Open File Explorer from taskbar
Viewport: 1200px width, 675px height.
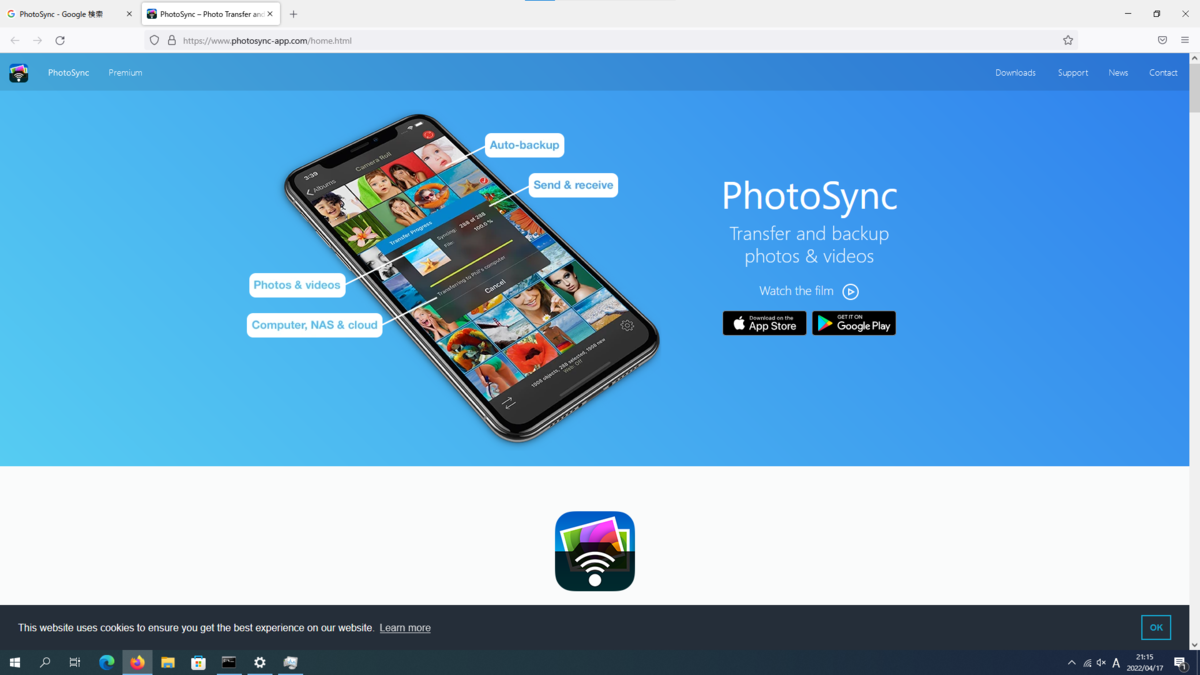click(x=168, y=663)
